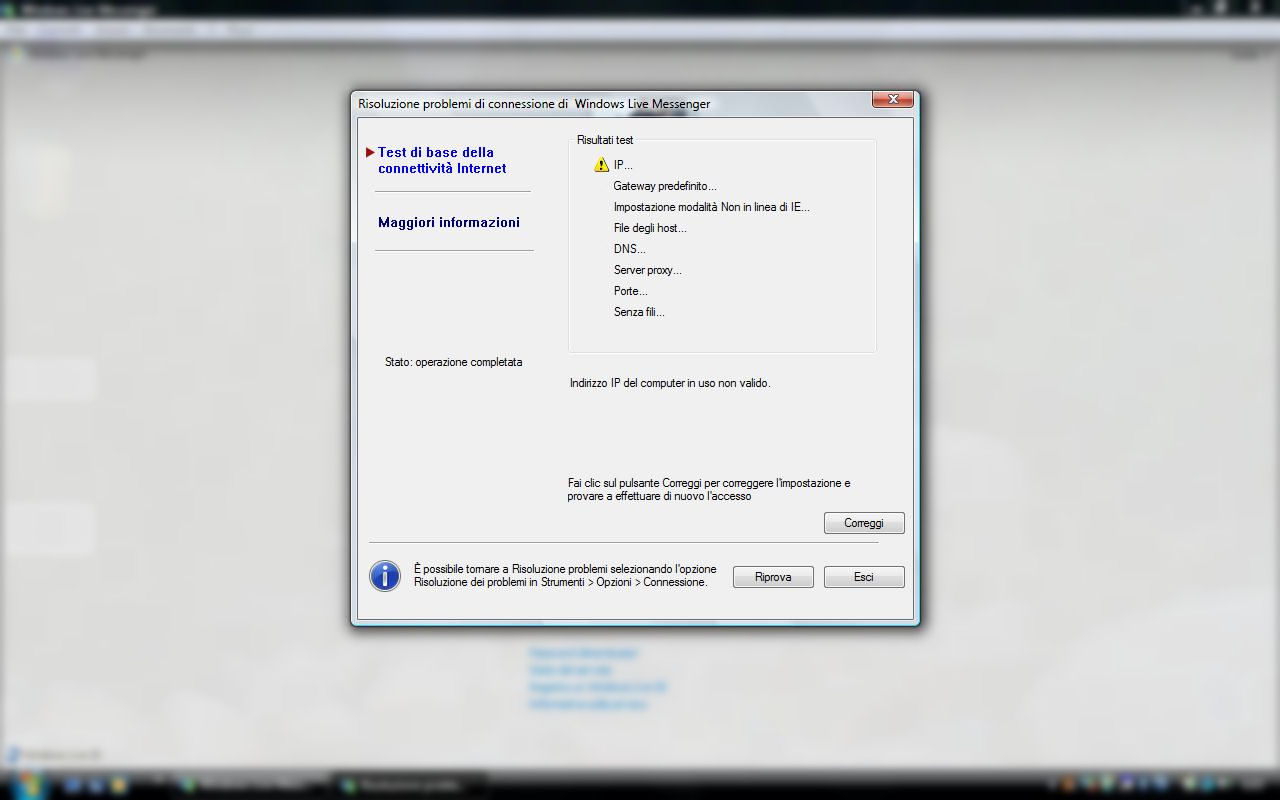Close the Risoluzione problemi dialog
Viewport: 1280px width, 800px height.
click(x=892, y=99)
